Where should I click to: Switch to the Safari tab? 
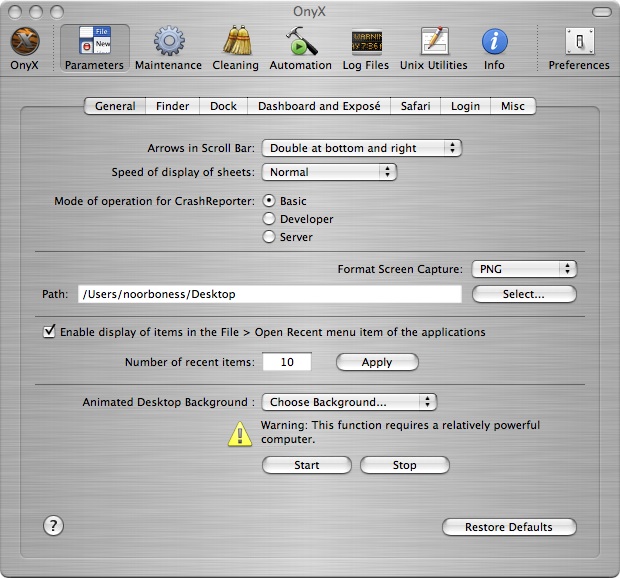415,106
